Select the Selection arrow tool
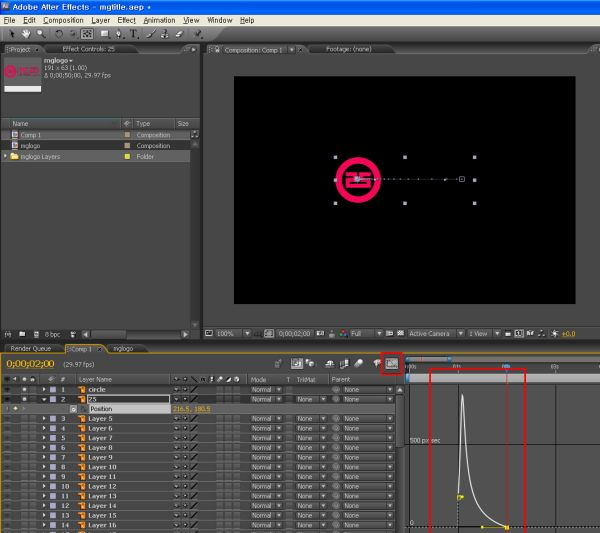This screenshot has height=533, width=600. point(11,34)
